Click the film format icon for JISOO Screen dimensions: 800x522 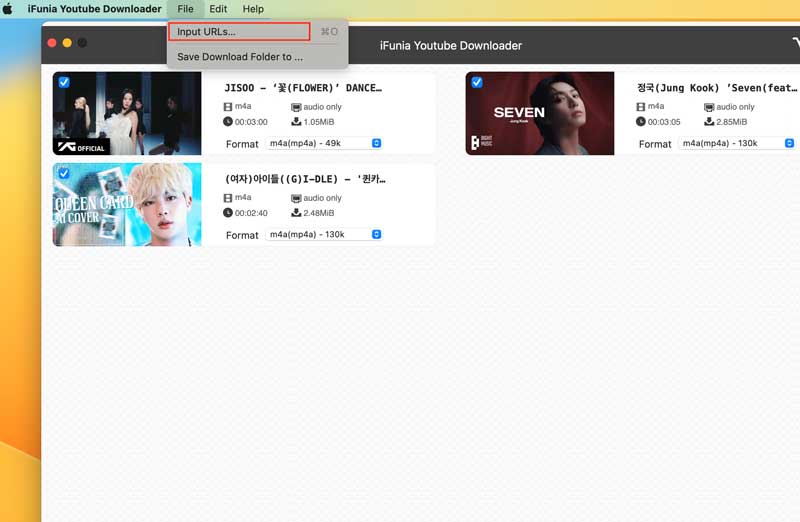228,107
